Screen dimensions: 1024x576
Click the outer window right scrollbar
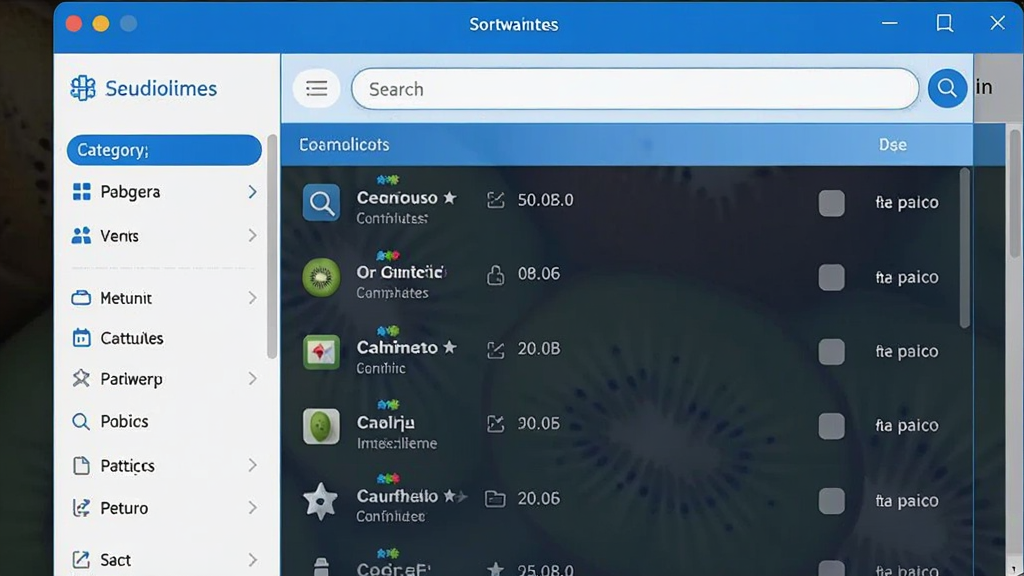click(x=1015, y=193)
